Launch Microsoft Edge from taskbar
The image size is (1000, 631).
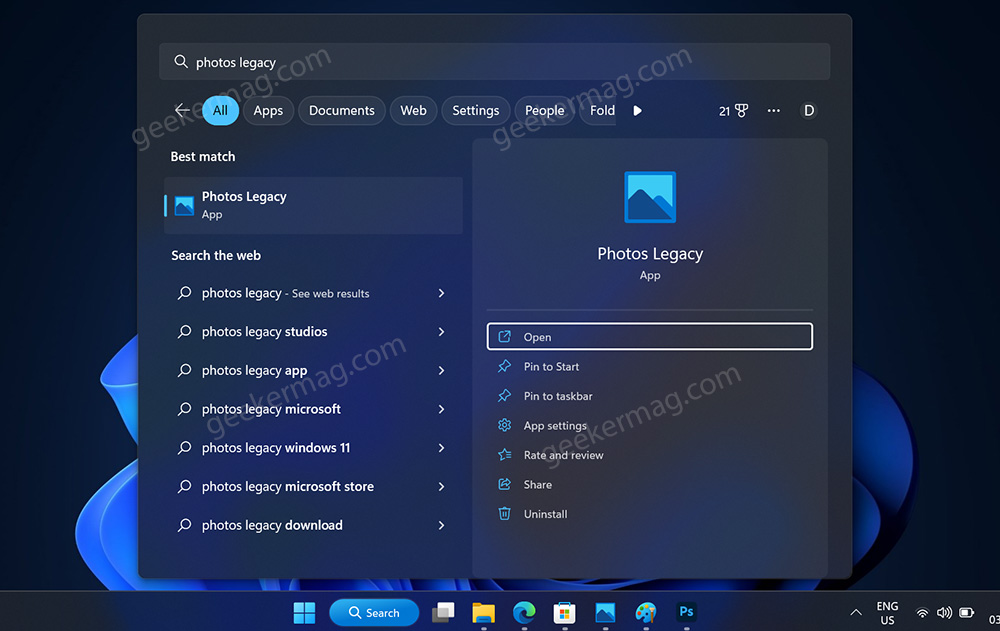[524, 612]
